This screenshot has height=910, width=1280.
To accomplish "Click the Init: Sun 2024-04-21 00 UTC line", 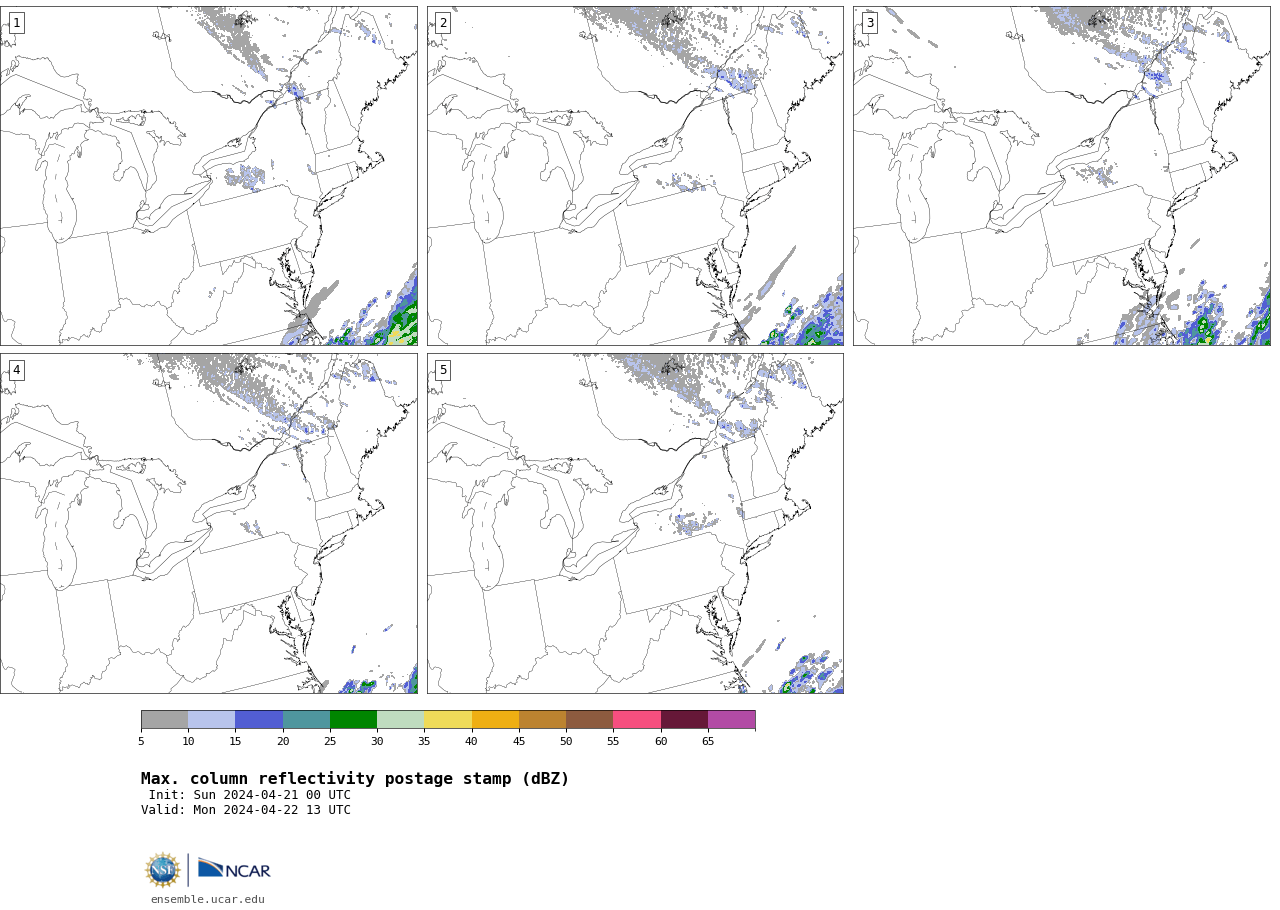I will [x=250, y=796].
